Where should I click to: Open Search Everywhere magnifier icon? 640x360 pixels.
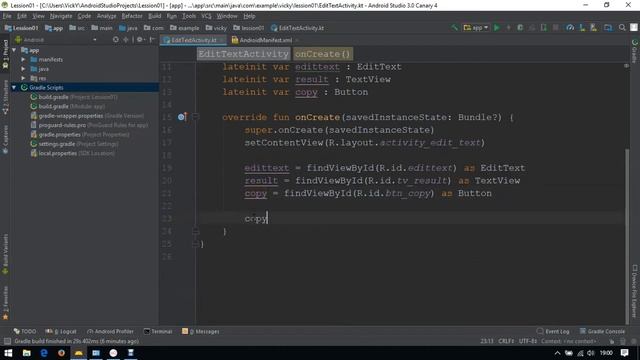622,28
